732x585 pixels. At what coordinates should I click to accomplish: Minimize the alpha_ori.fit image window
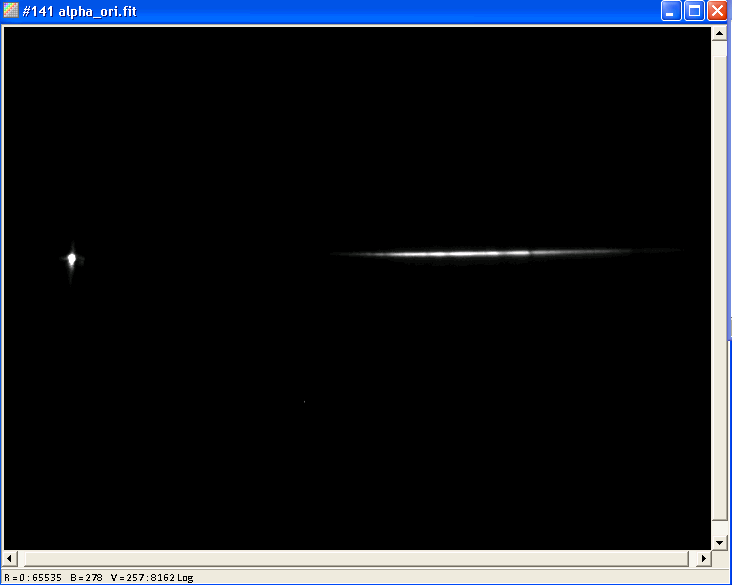click(671, 11)
